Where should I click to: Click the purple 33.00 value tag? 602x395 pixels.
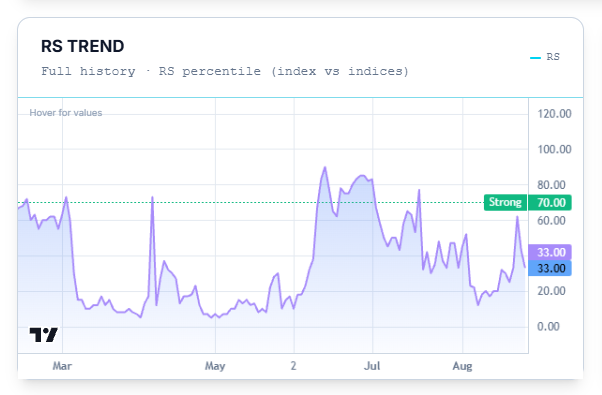click(x=550, y=252)
